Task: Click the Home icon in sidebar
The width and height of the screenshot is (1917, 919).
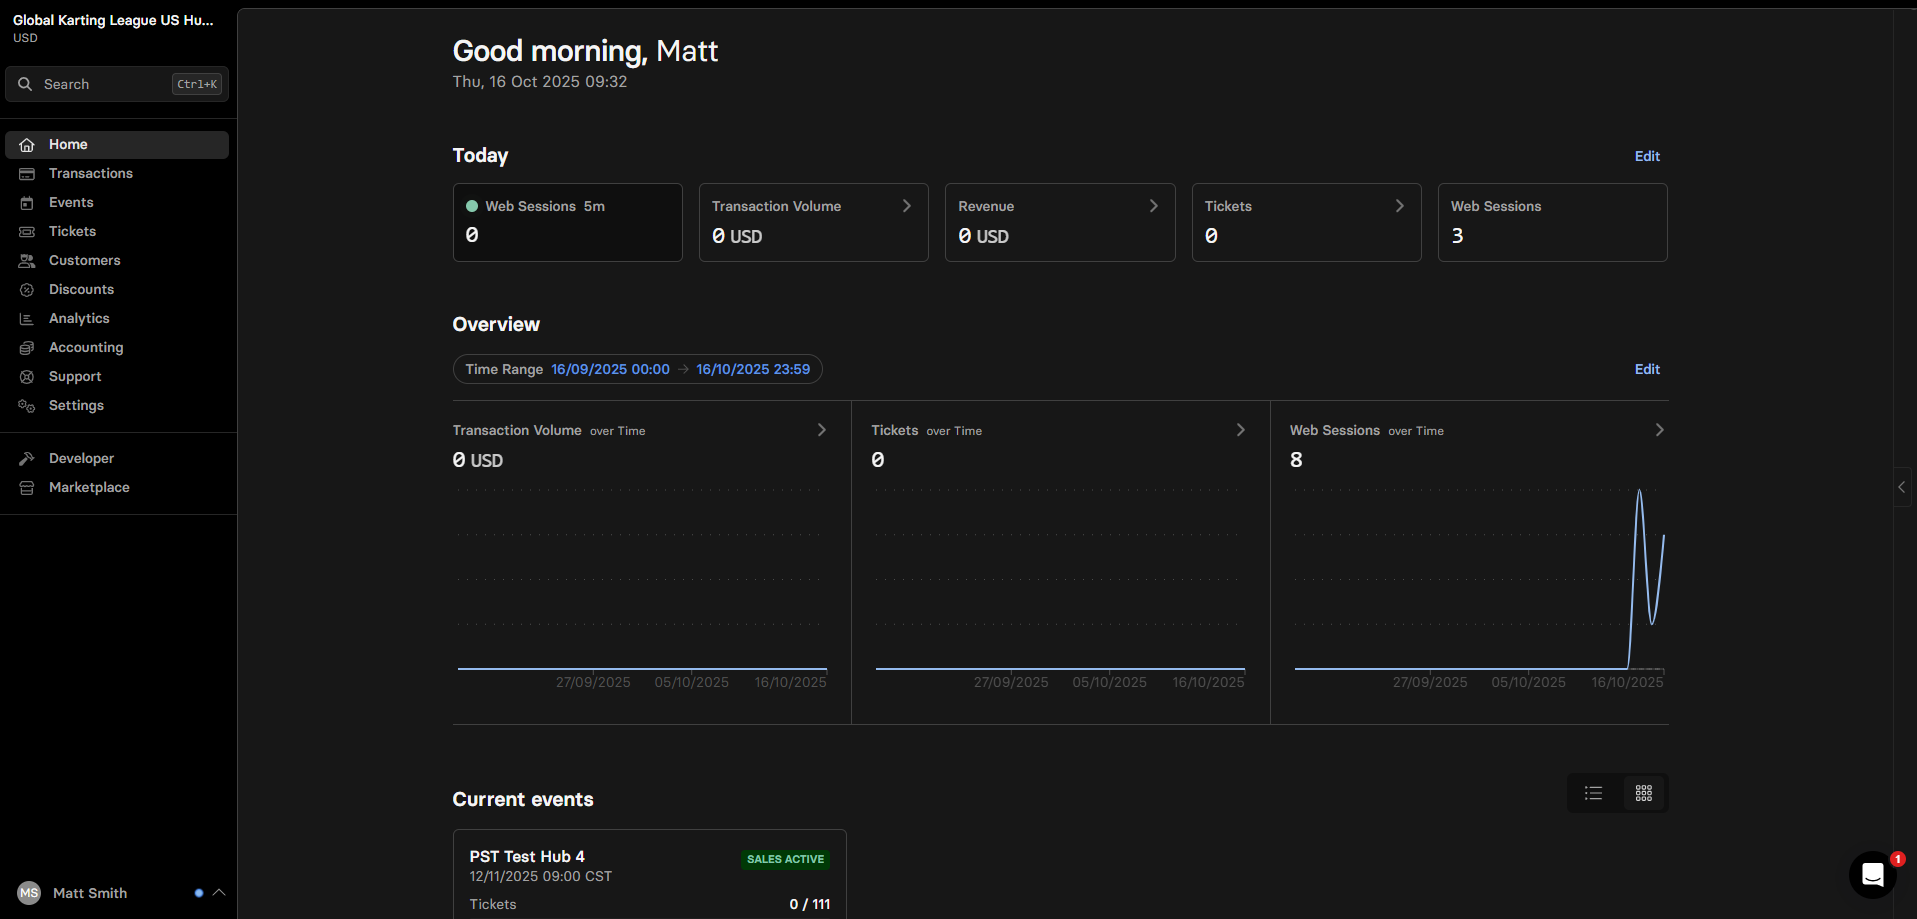Action: [27, 145]
